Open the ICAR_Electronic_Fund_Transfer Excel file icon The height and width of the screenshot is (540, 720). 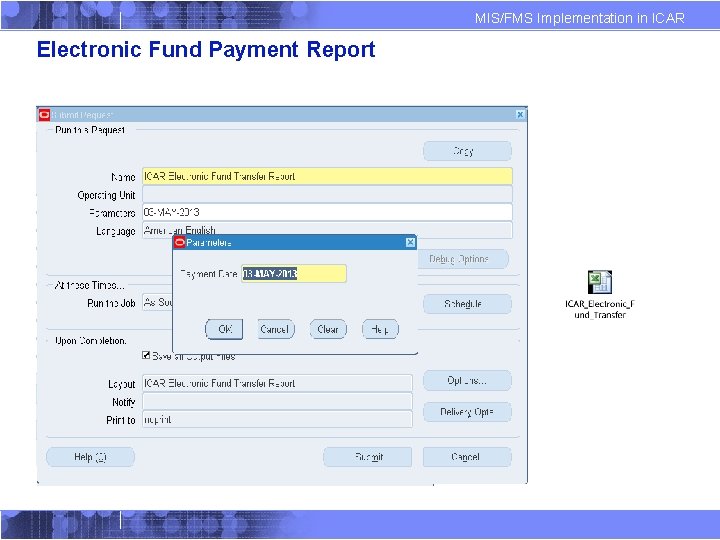pos(600,282)
